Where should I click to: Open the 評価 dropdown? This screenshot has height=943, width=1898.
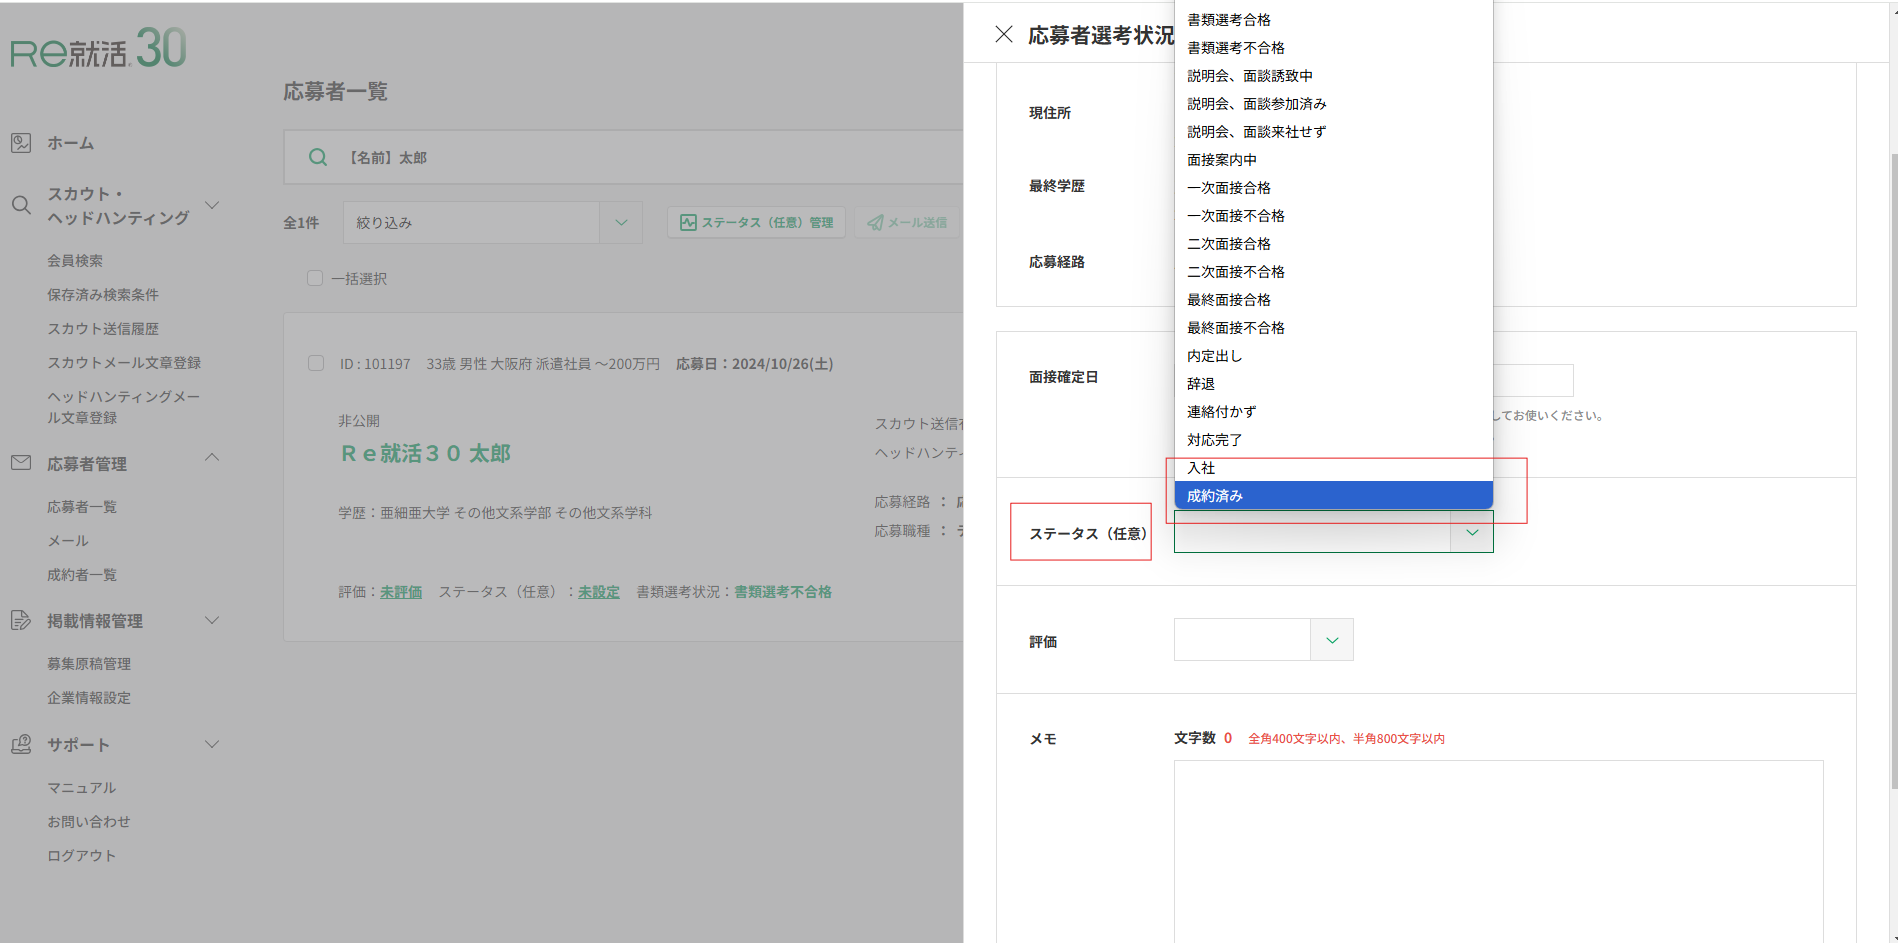(x=1263, y=640)
